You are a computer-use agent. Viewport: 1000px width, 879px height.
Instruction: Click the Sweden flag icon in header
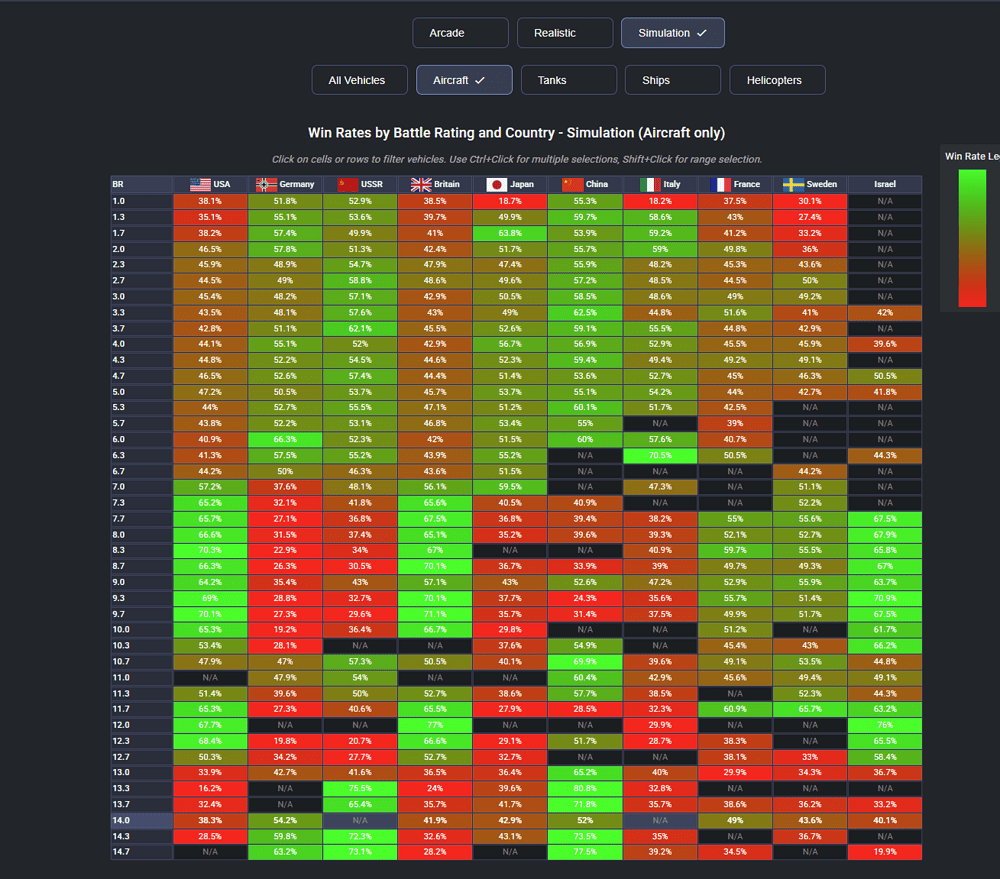(793, 184)
